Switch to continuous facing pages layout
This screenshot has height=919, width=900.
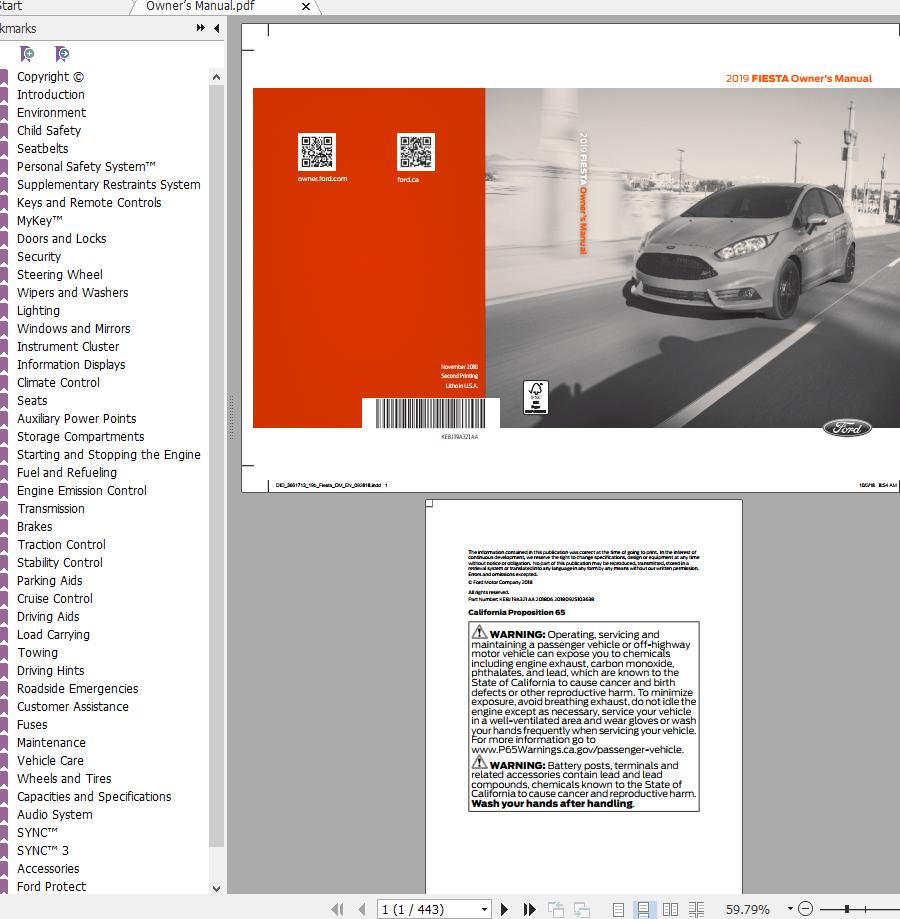(x=696, y=909)
